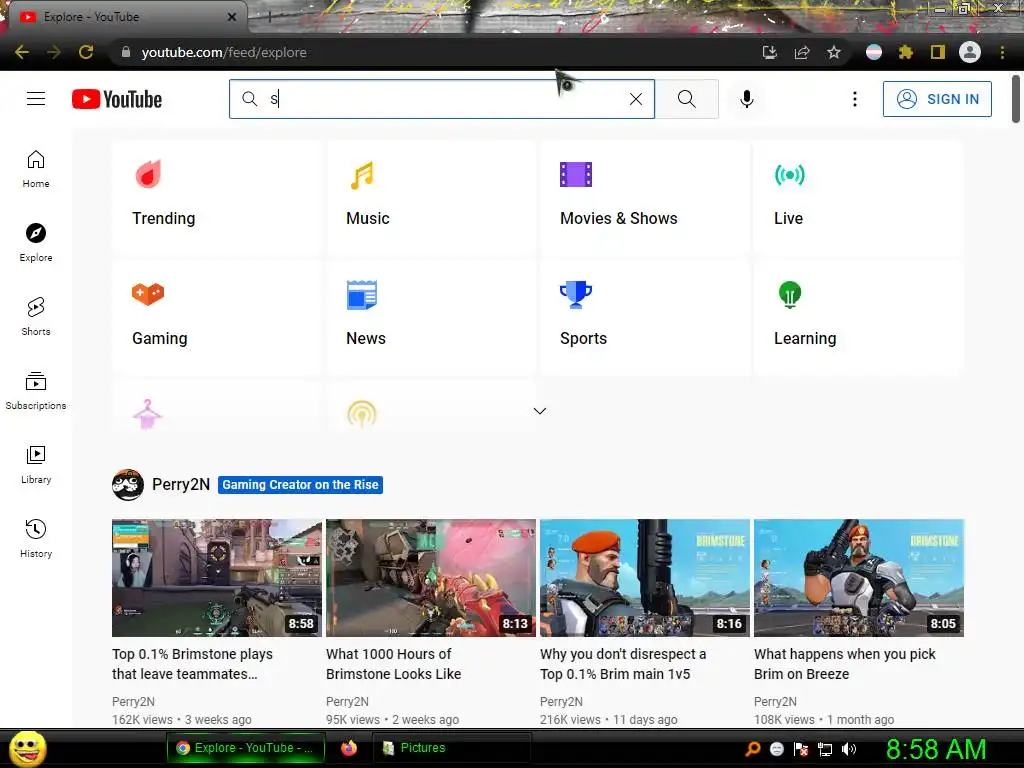The image size is (1024, 768).
Task: Open Pictures taskbar window
Action: [x=451, y=748]
